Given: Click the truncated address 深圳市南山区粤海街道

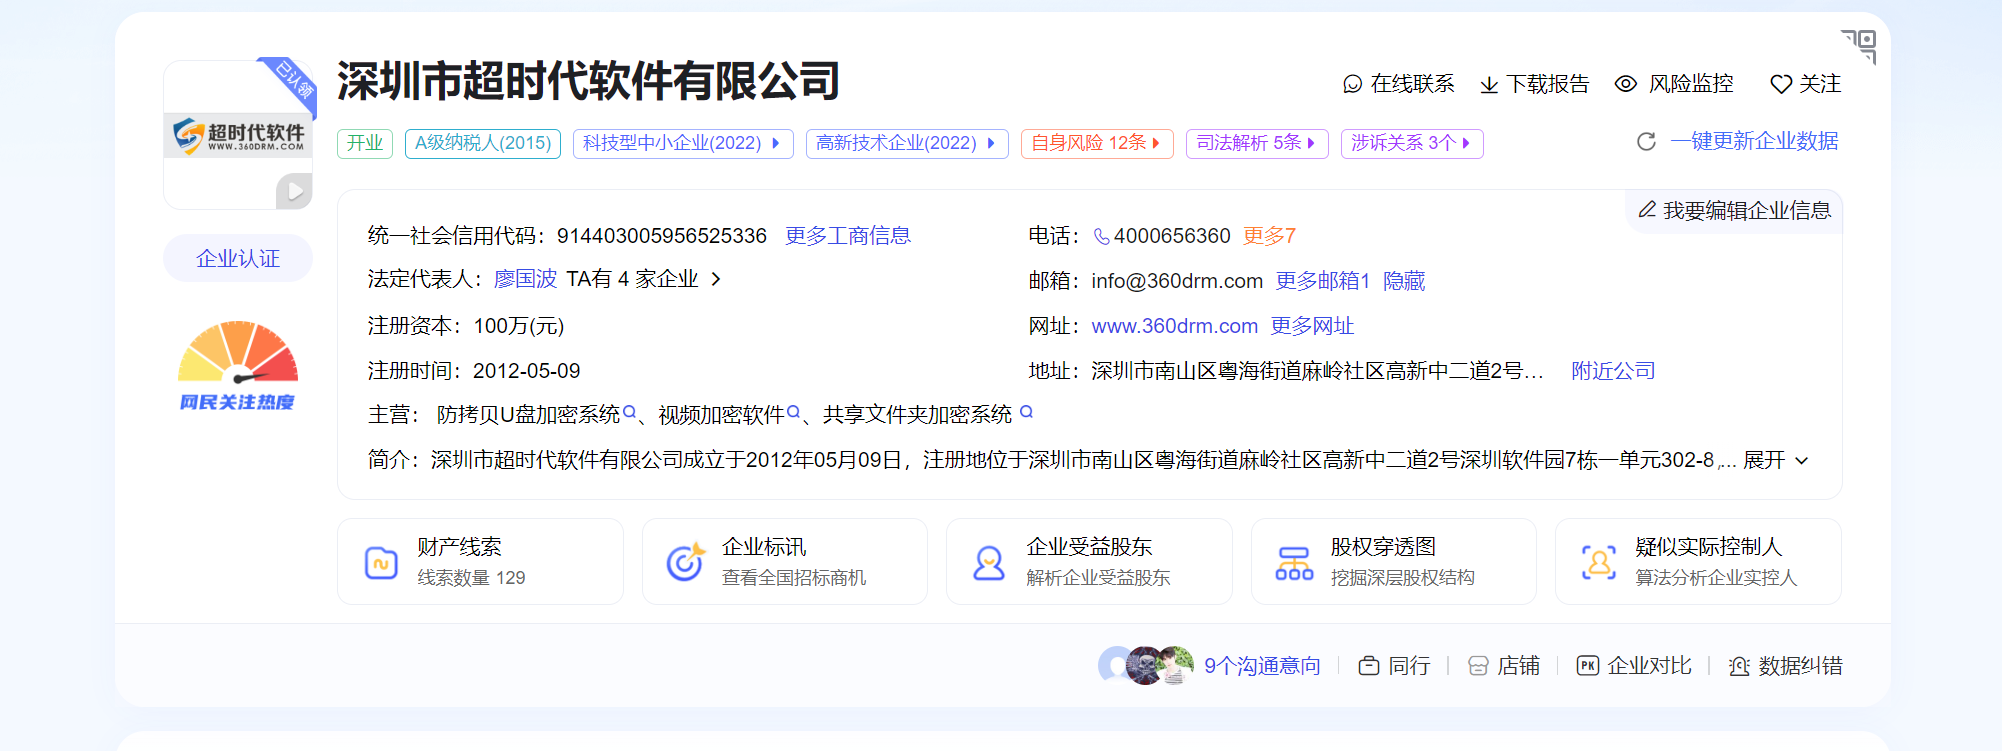Looking at the screenshot, I should pyautogui.click(x=1317, y=371).
